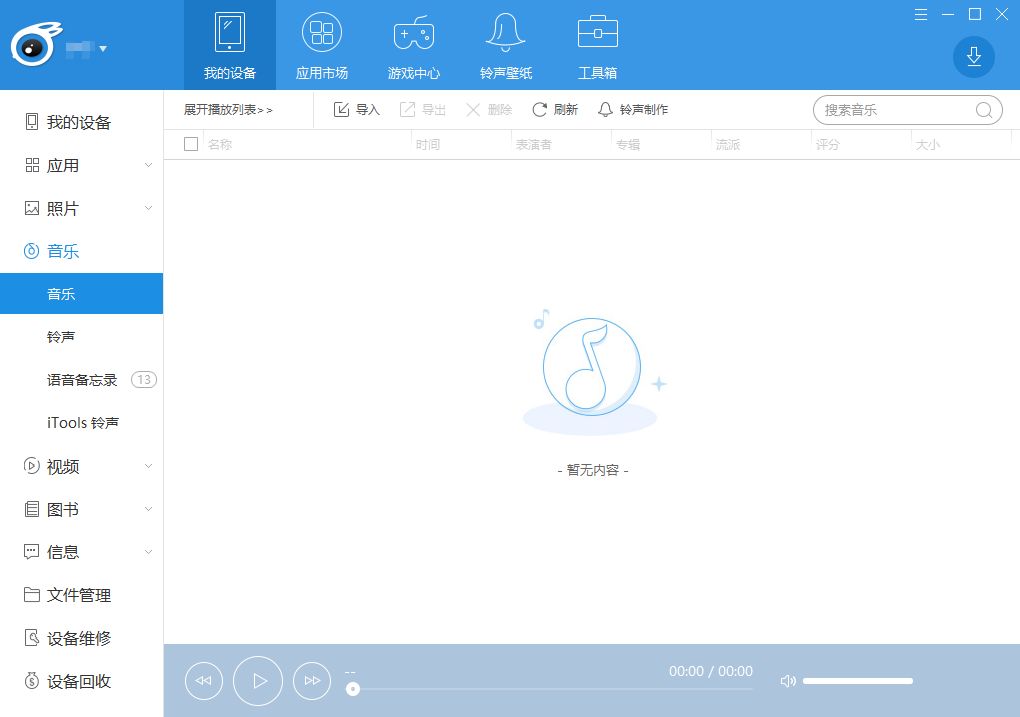Open the App Market (应用市场) icon

[322, 34]
